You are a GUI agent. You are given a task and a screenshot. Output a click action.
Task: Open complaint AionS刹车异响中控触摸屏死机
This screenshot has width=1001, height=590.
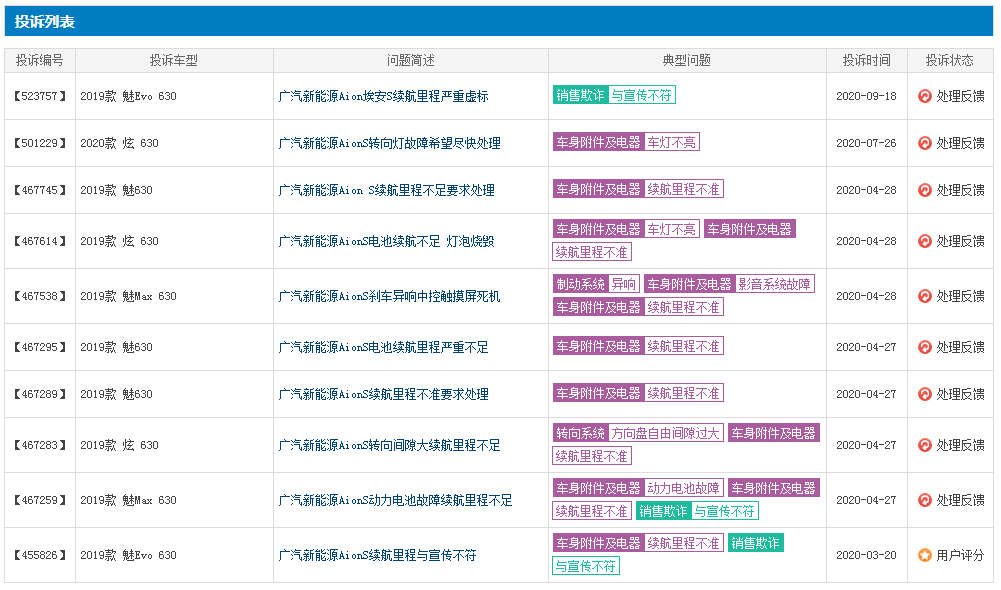click(x=389, y=296)
